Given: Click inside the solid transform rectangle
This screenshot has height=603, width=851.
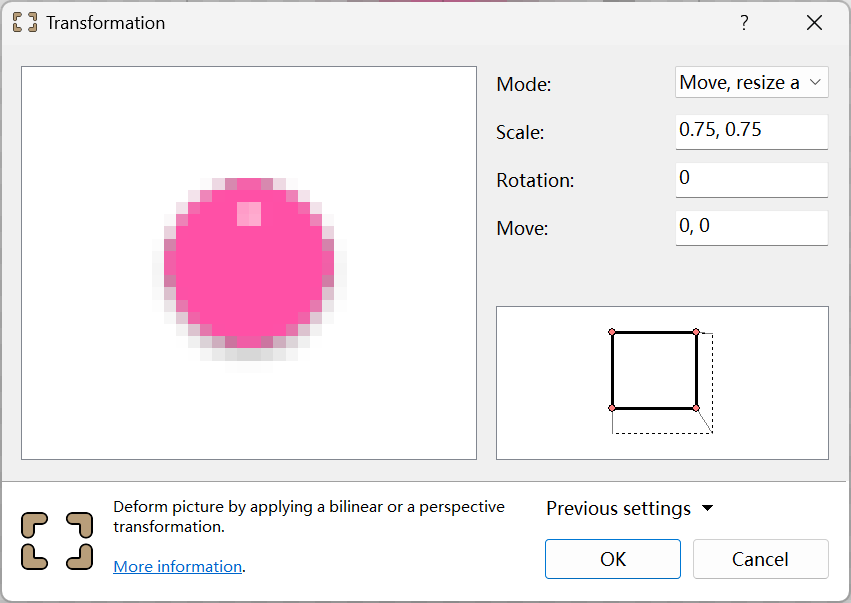Looking at the screenshot, I should click(654, 370).
